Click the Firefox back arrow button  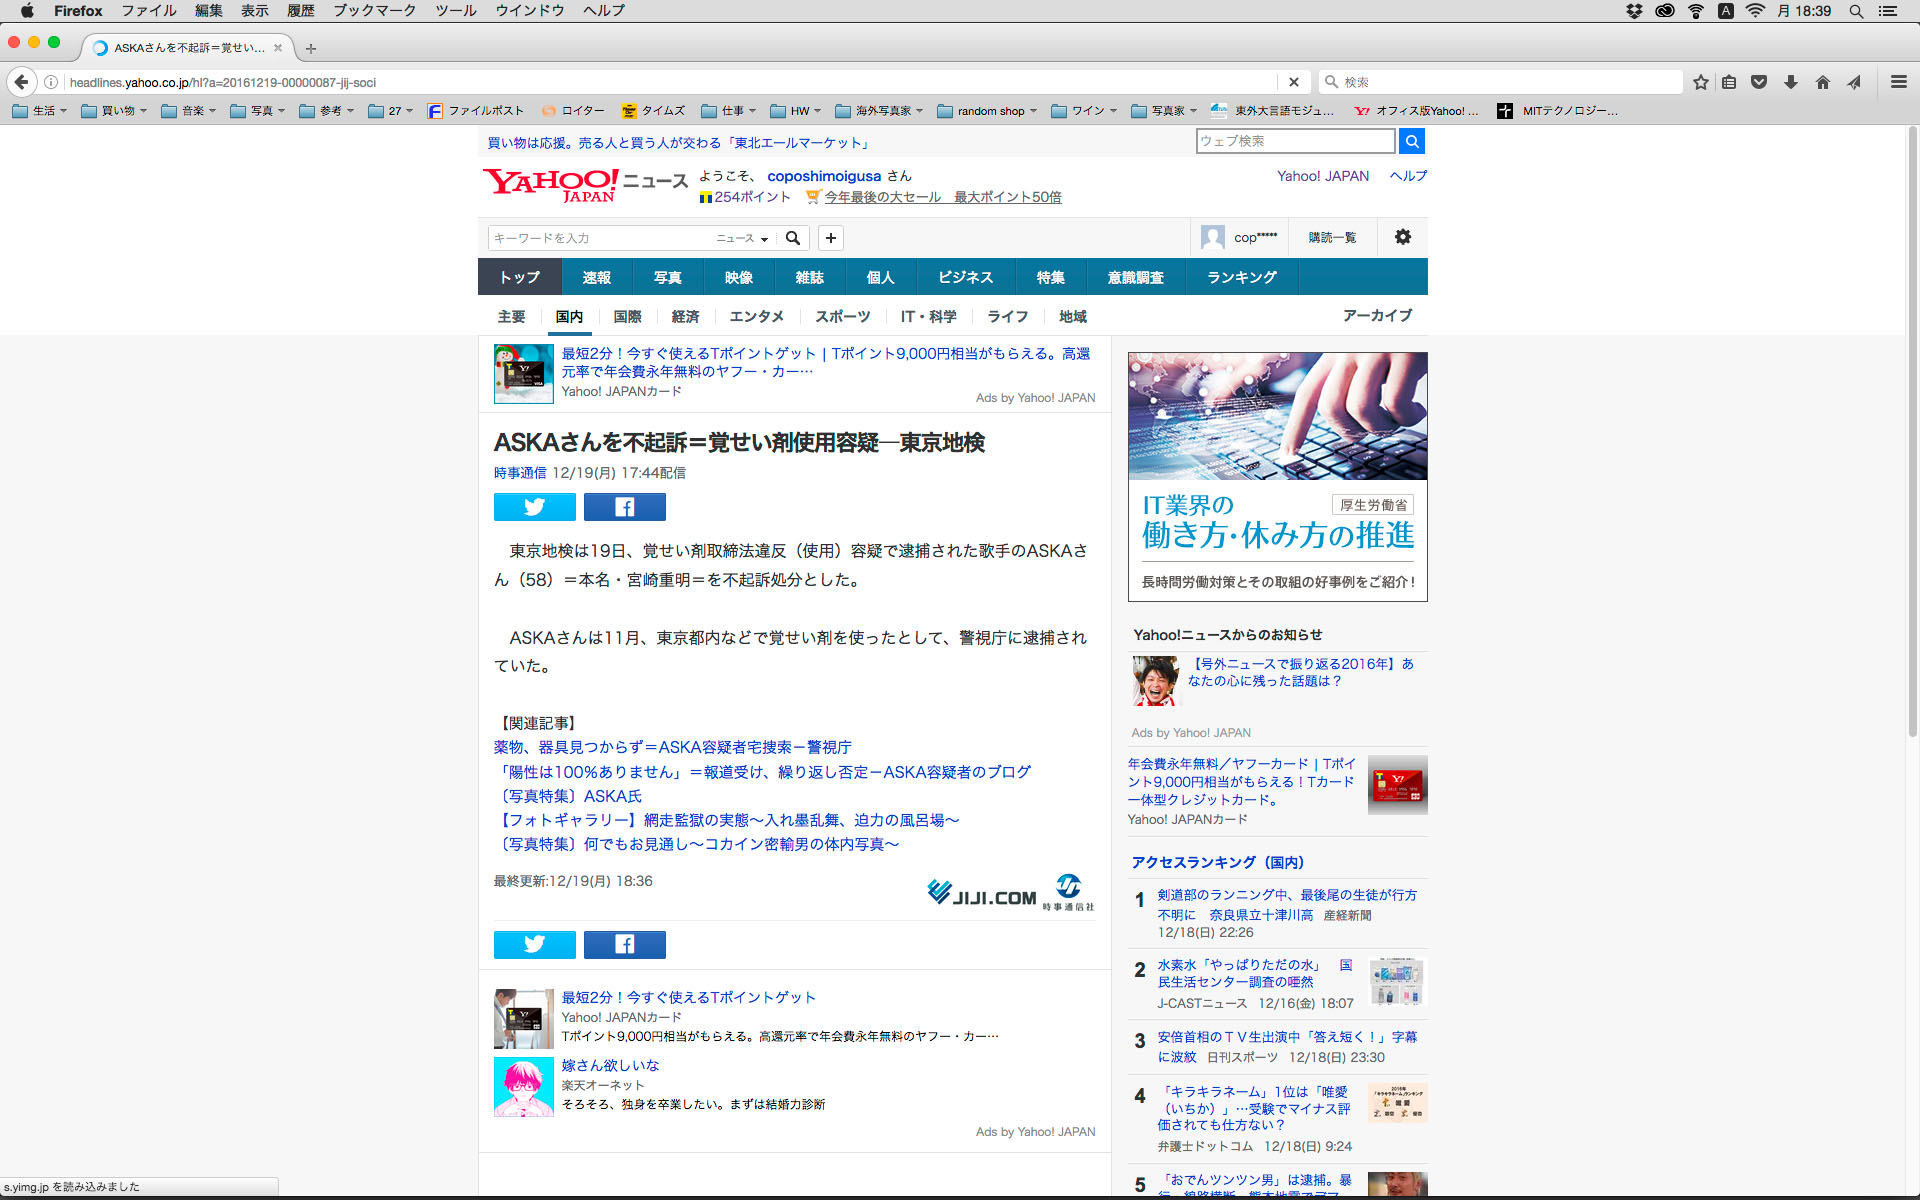pos(21,82)
